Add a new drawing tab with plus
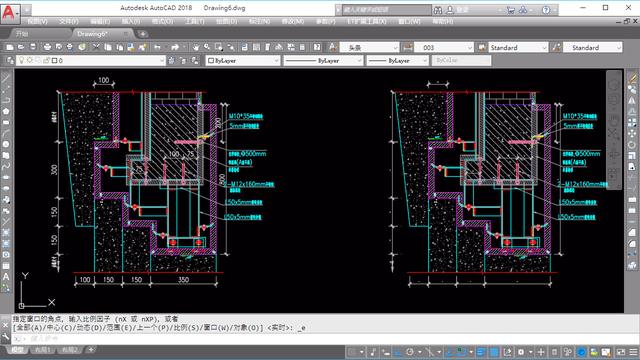This screenshot has height=360, width=640. [x=143, y=34]
